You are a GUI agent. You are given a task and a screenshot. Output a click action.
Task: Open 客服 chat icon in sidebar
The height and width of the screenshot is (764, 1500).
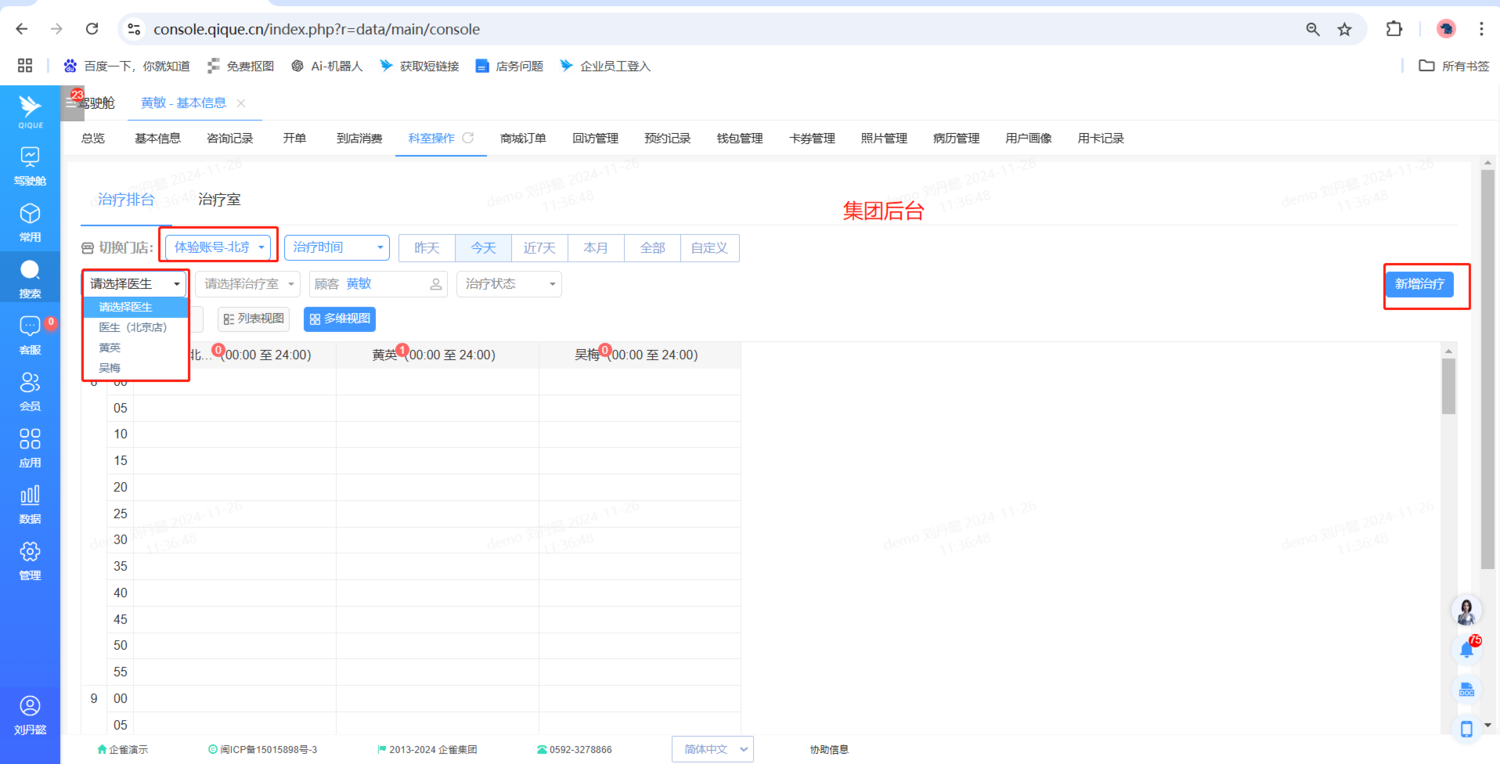point(30,334)
